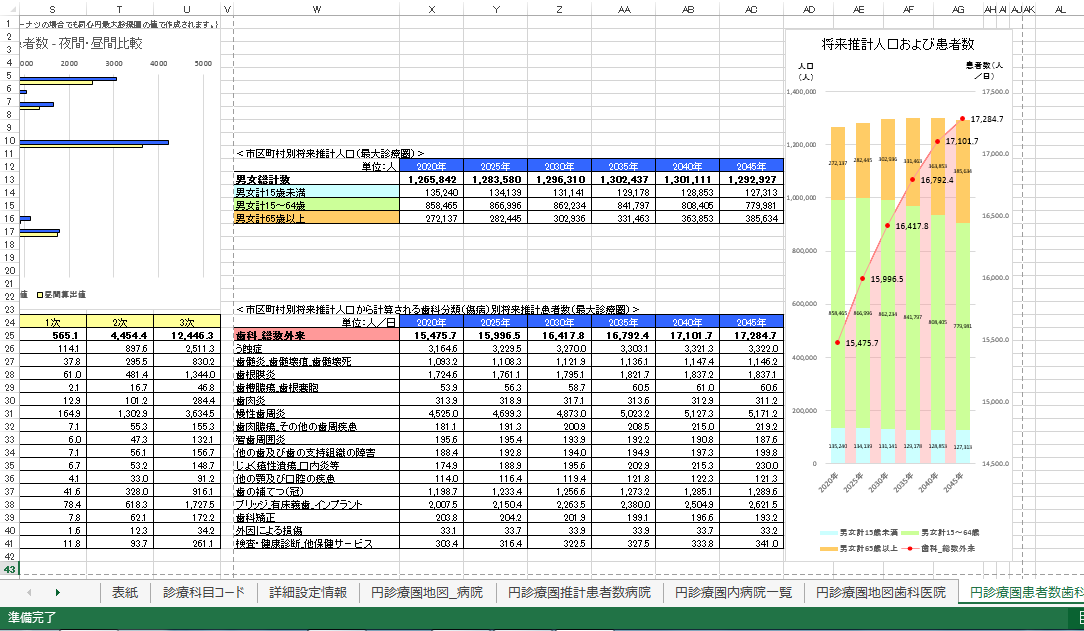Screen dimensions: 1084x631
Task: Open the 詳細設定情報 sheet tab
Action: (308, 592)
